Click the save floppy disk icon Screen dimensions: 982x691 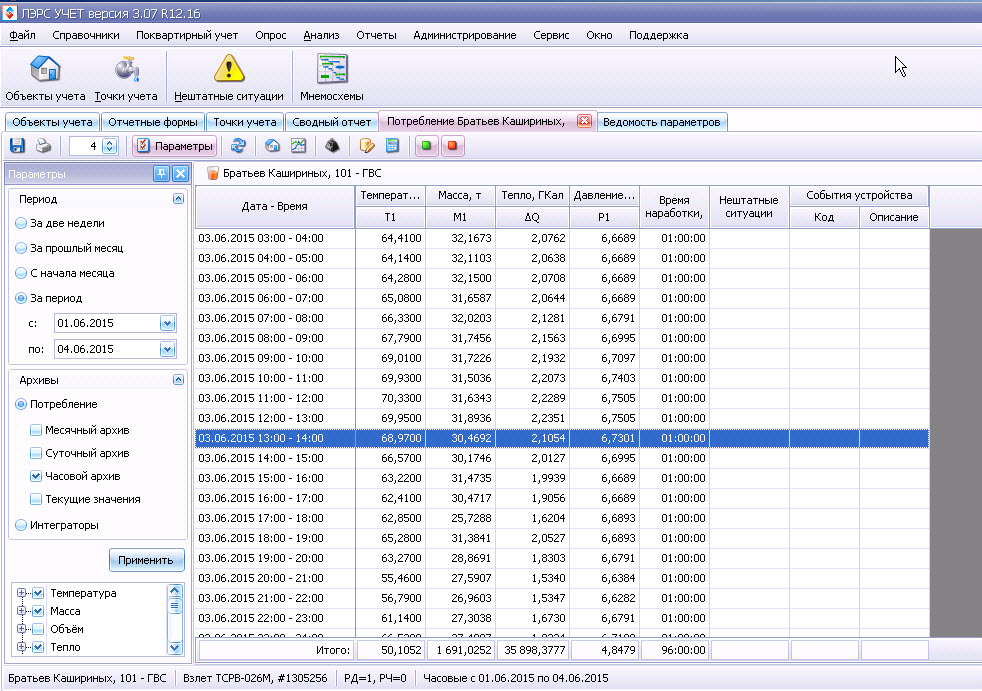pyautogui.click(x=18, y=146)
